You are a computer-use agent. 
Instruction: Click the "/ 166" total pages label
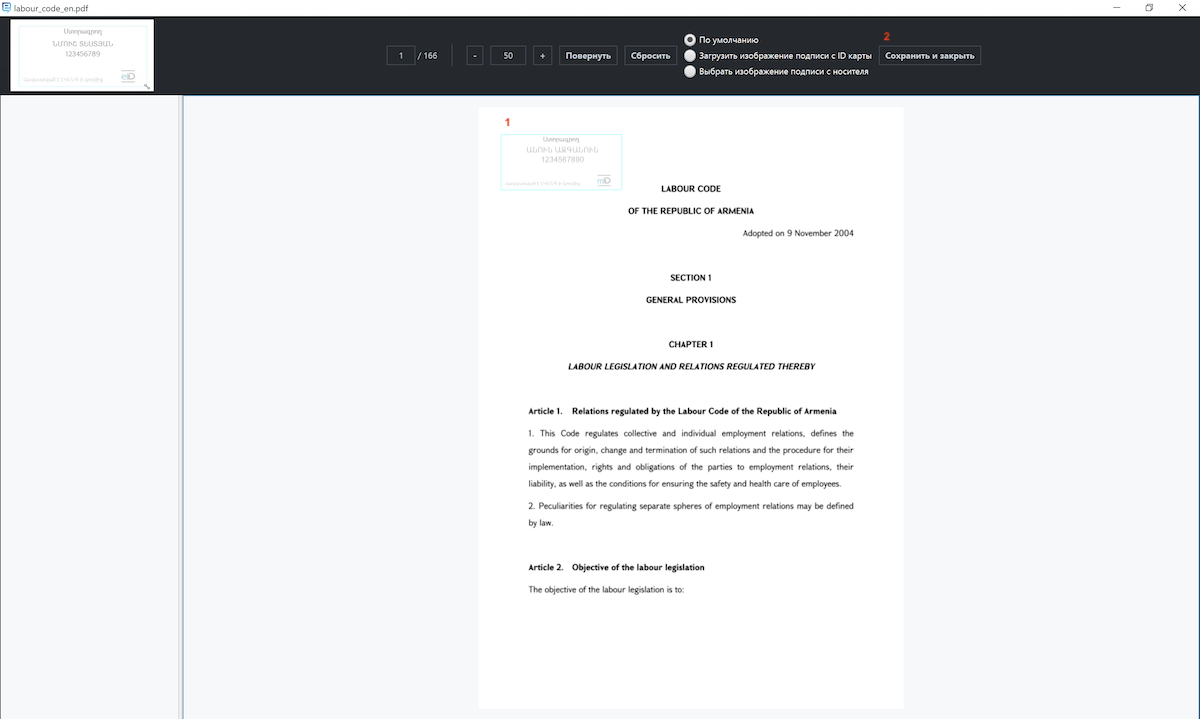428,56
